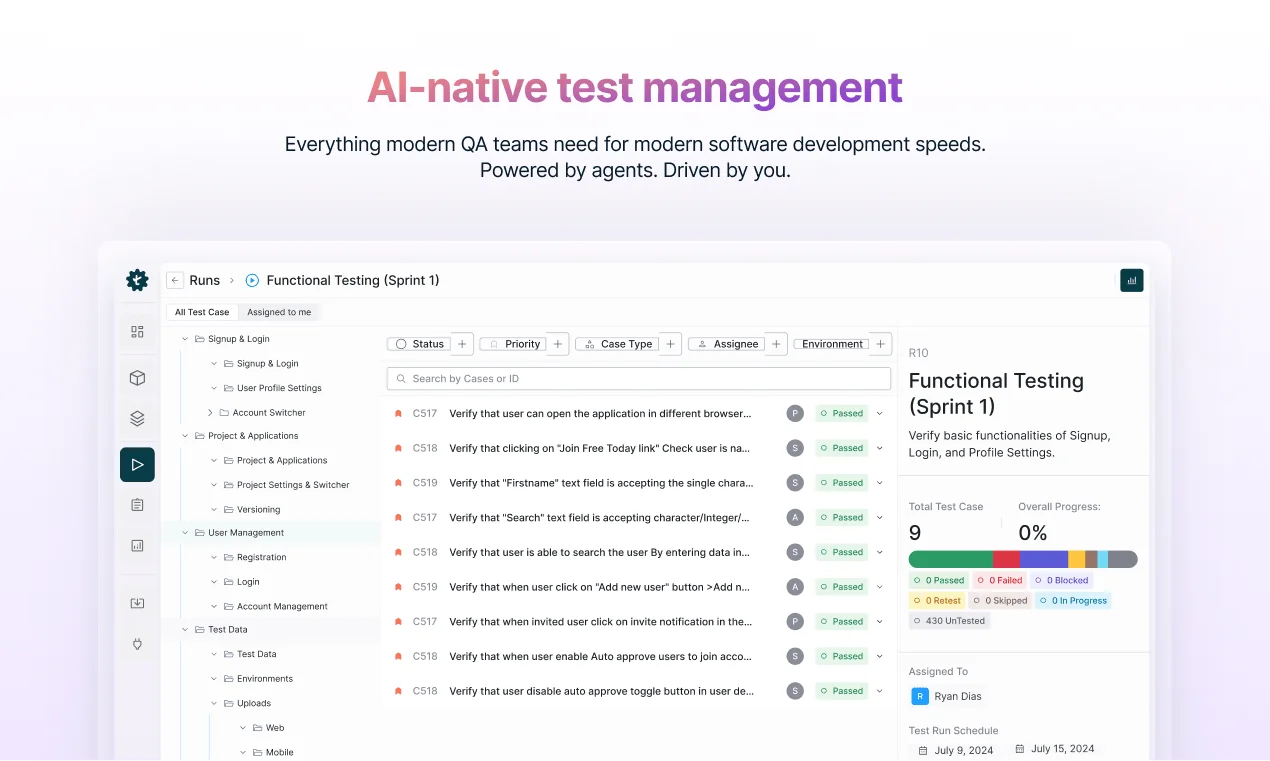Open the Status filter
This screenshot has height=761, width=1270.
pos(419,344)
